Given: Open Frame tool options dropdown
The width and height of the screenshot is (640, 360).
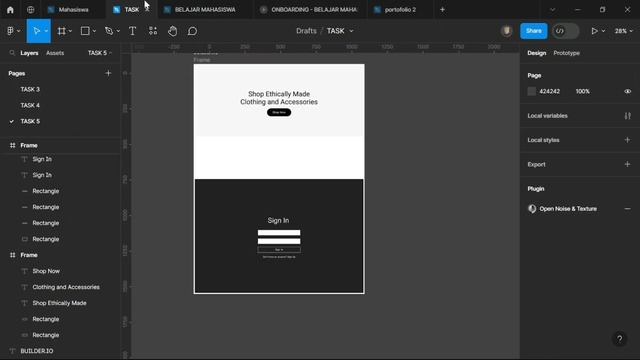Looking at the screenshot, I should pos(70,31).
